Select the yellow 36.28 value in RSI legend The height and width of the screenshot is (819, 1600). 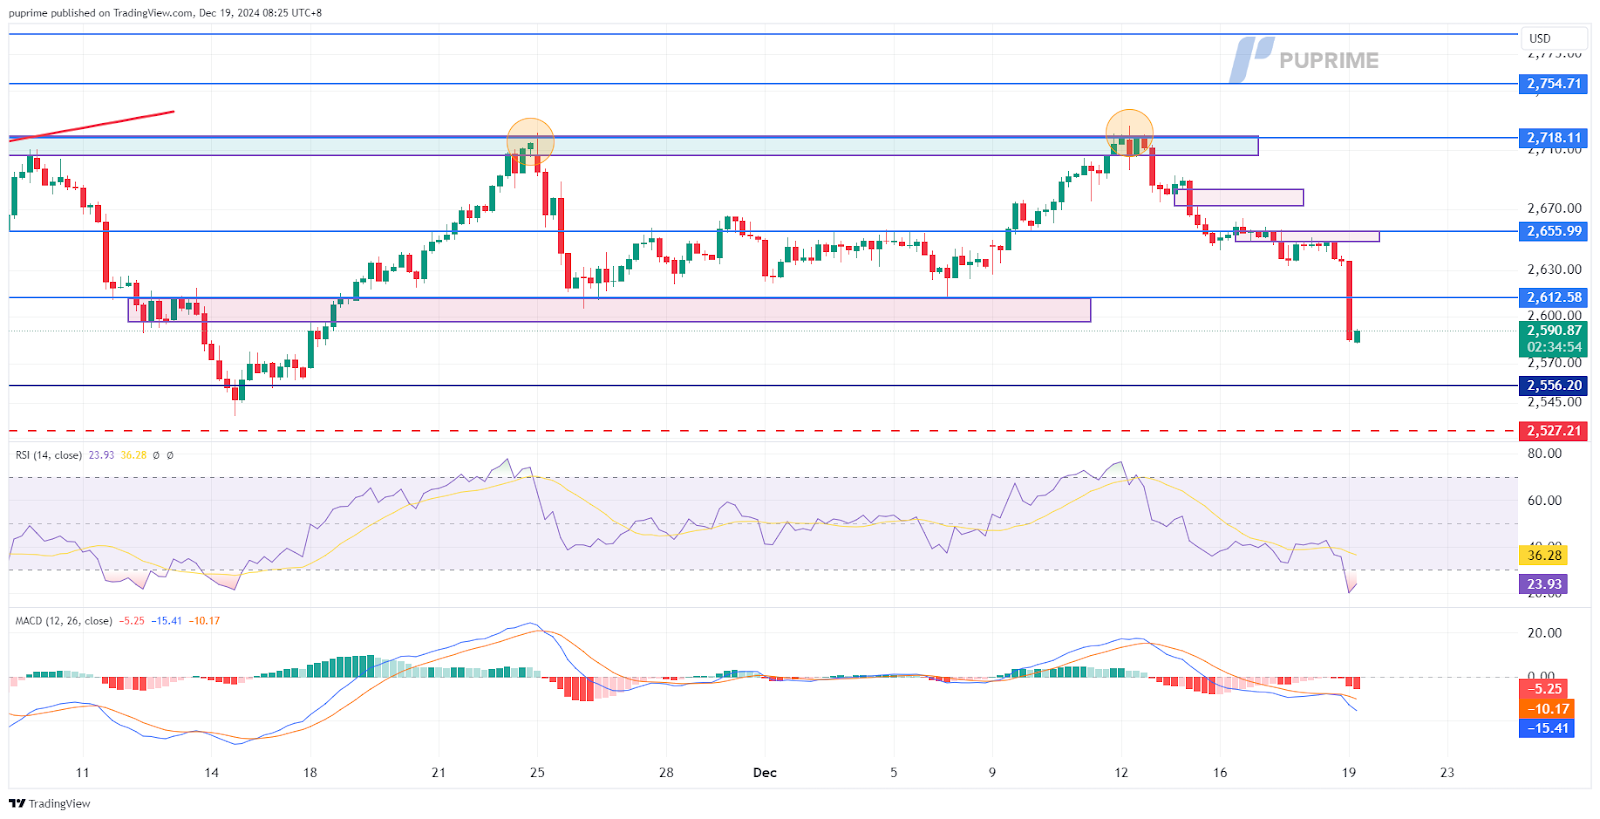click(133, 455)
